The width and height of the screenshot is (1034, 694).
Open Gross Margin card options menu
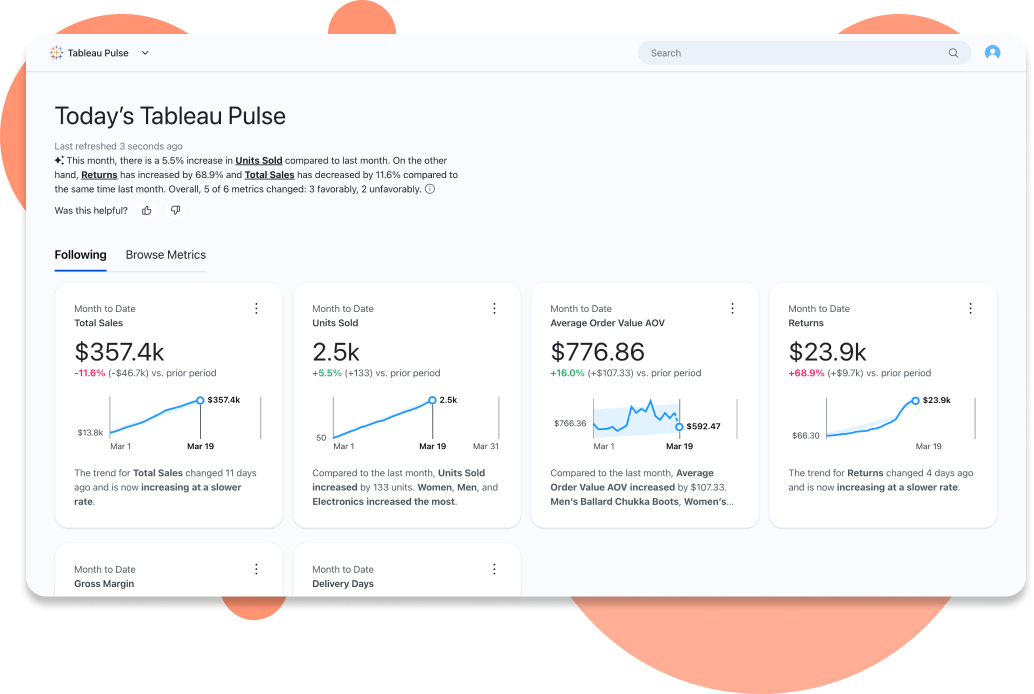pyautogui.click(x=256, y=569)
